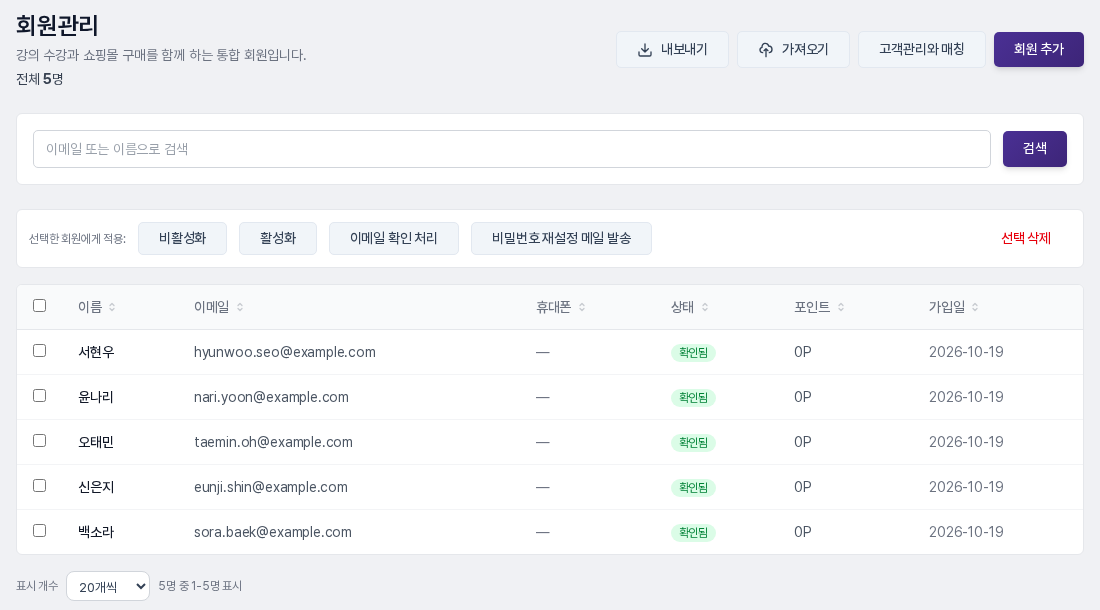Sort by the 상태 column sort icon
1100x610 pixels.
pyautogui.click(x=705, y=307)
